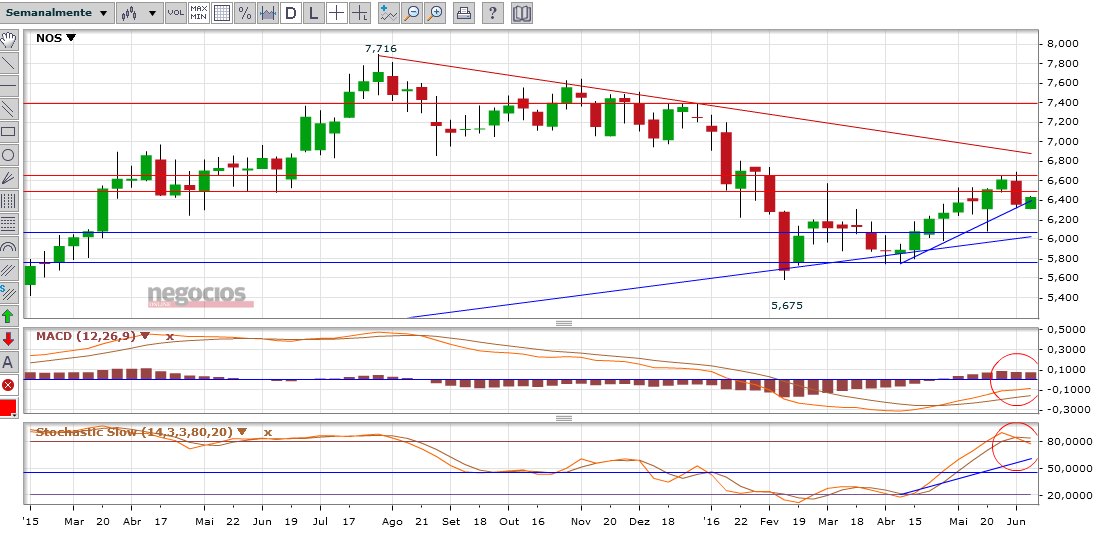
Task: Select the parallel channel lines tool
Action: click(8, 109)
